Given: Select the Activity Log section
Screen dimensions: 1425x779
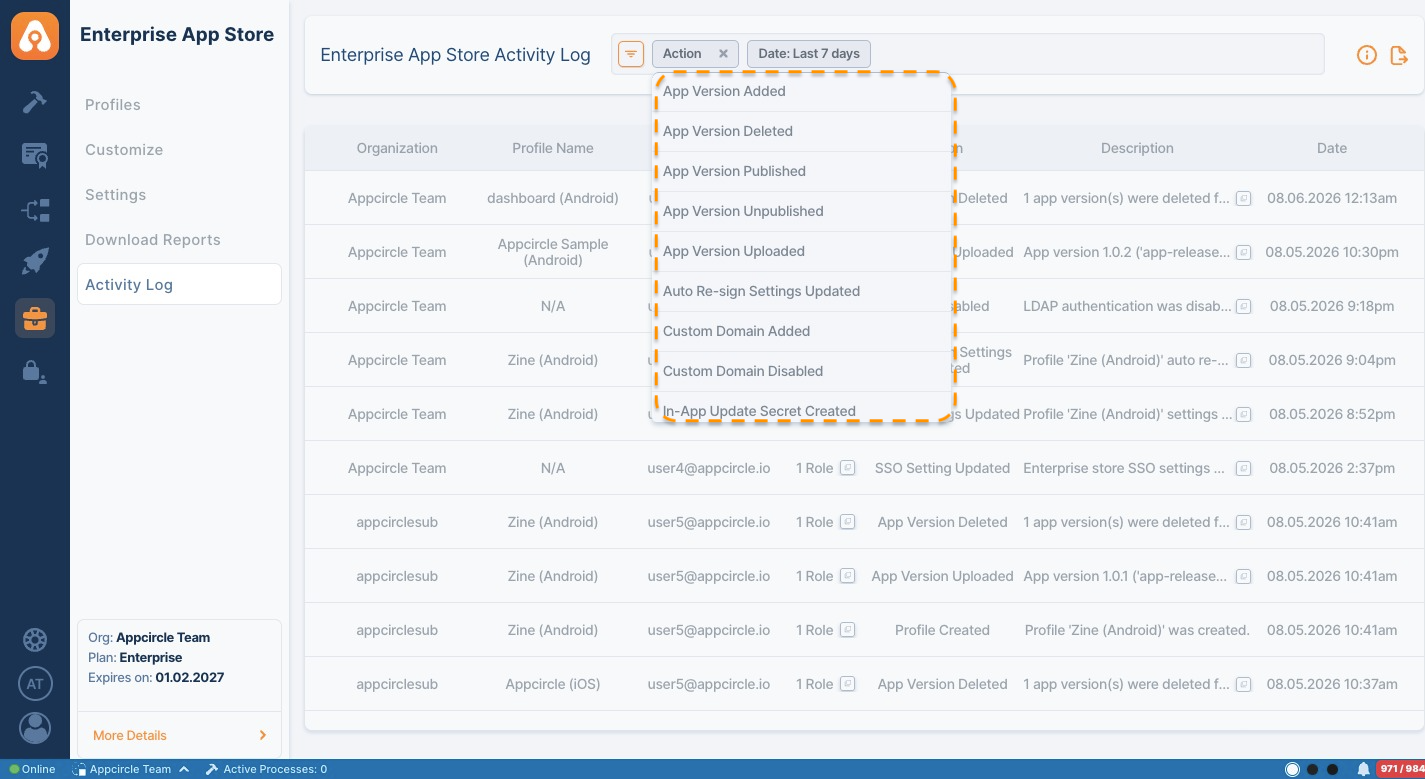Looking at the screenshot, I should pos(179,285).
